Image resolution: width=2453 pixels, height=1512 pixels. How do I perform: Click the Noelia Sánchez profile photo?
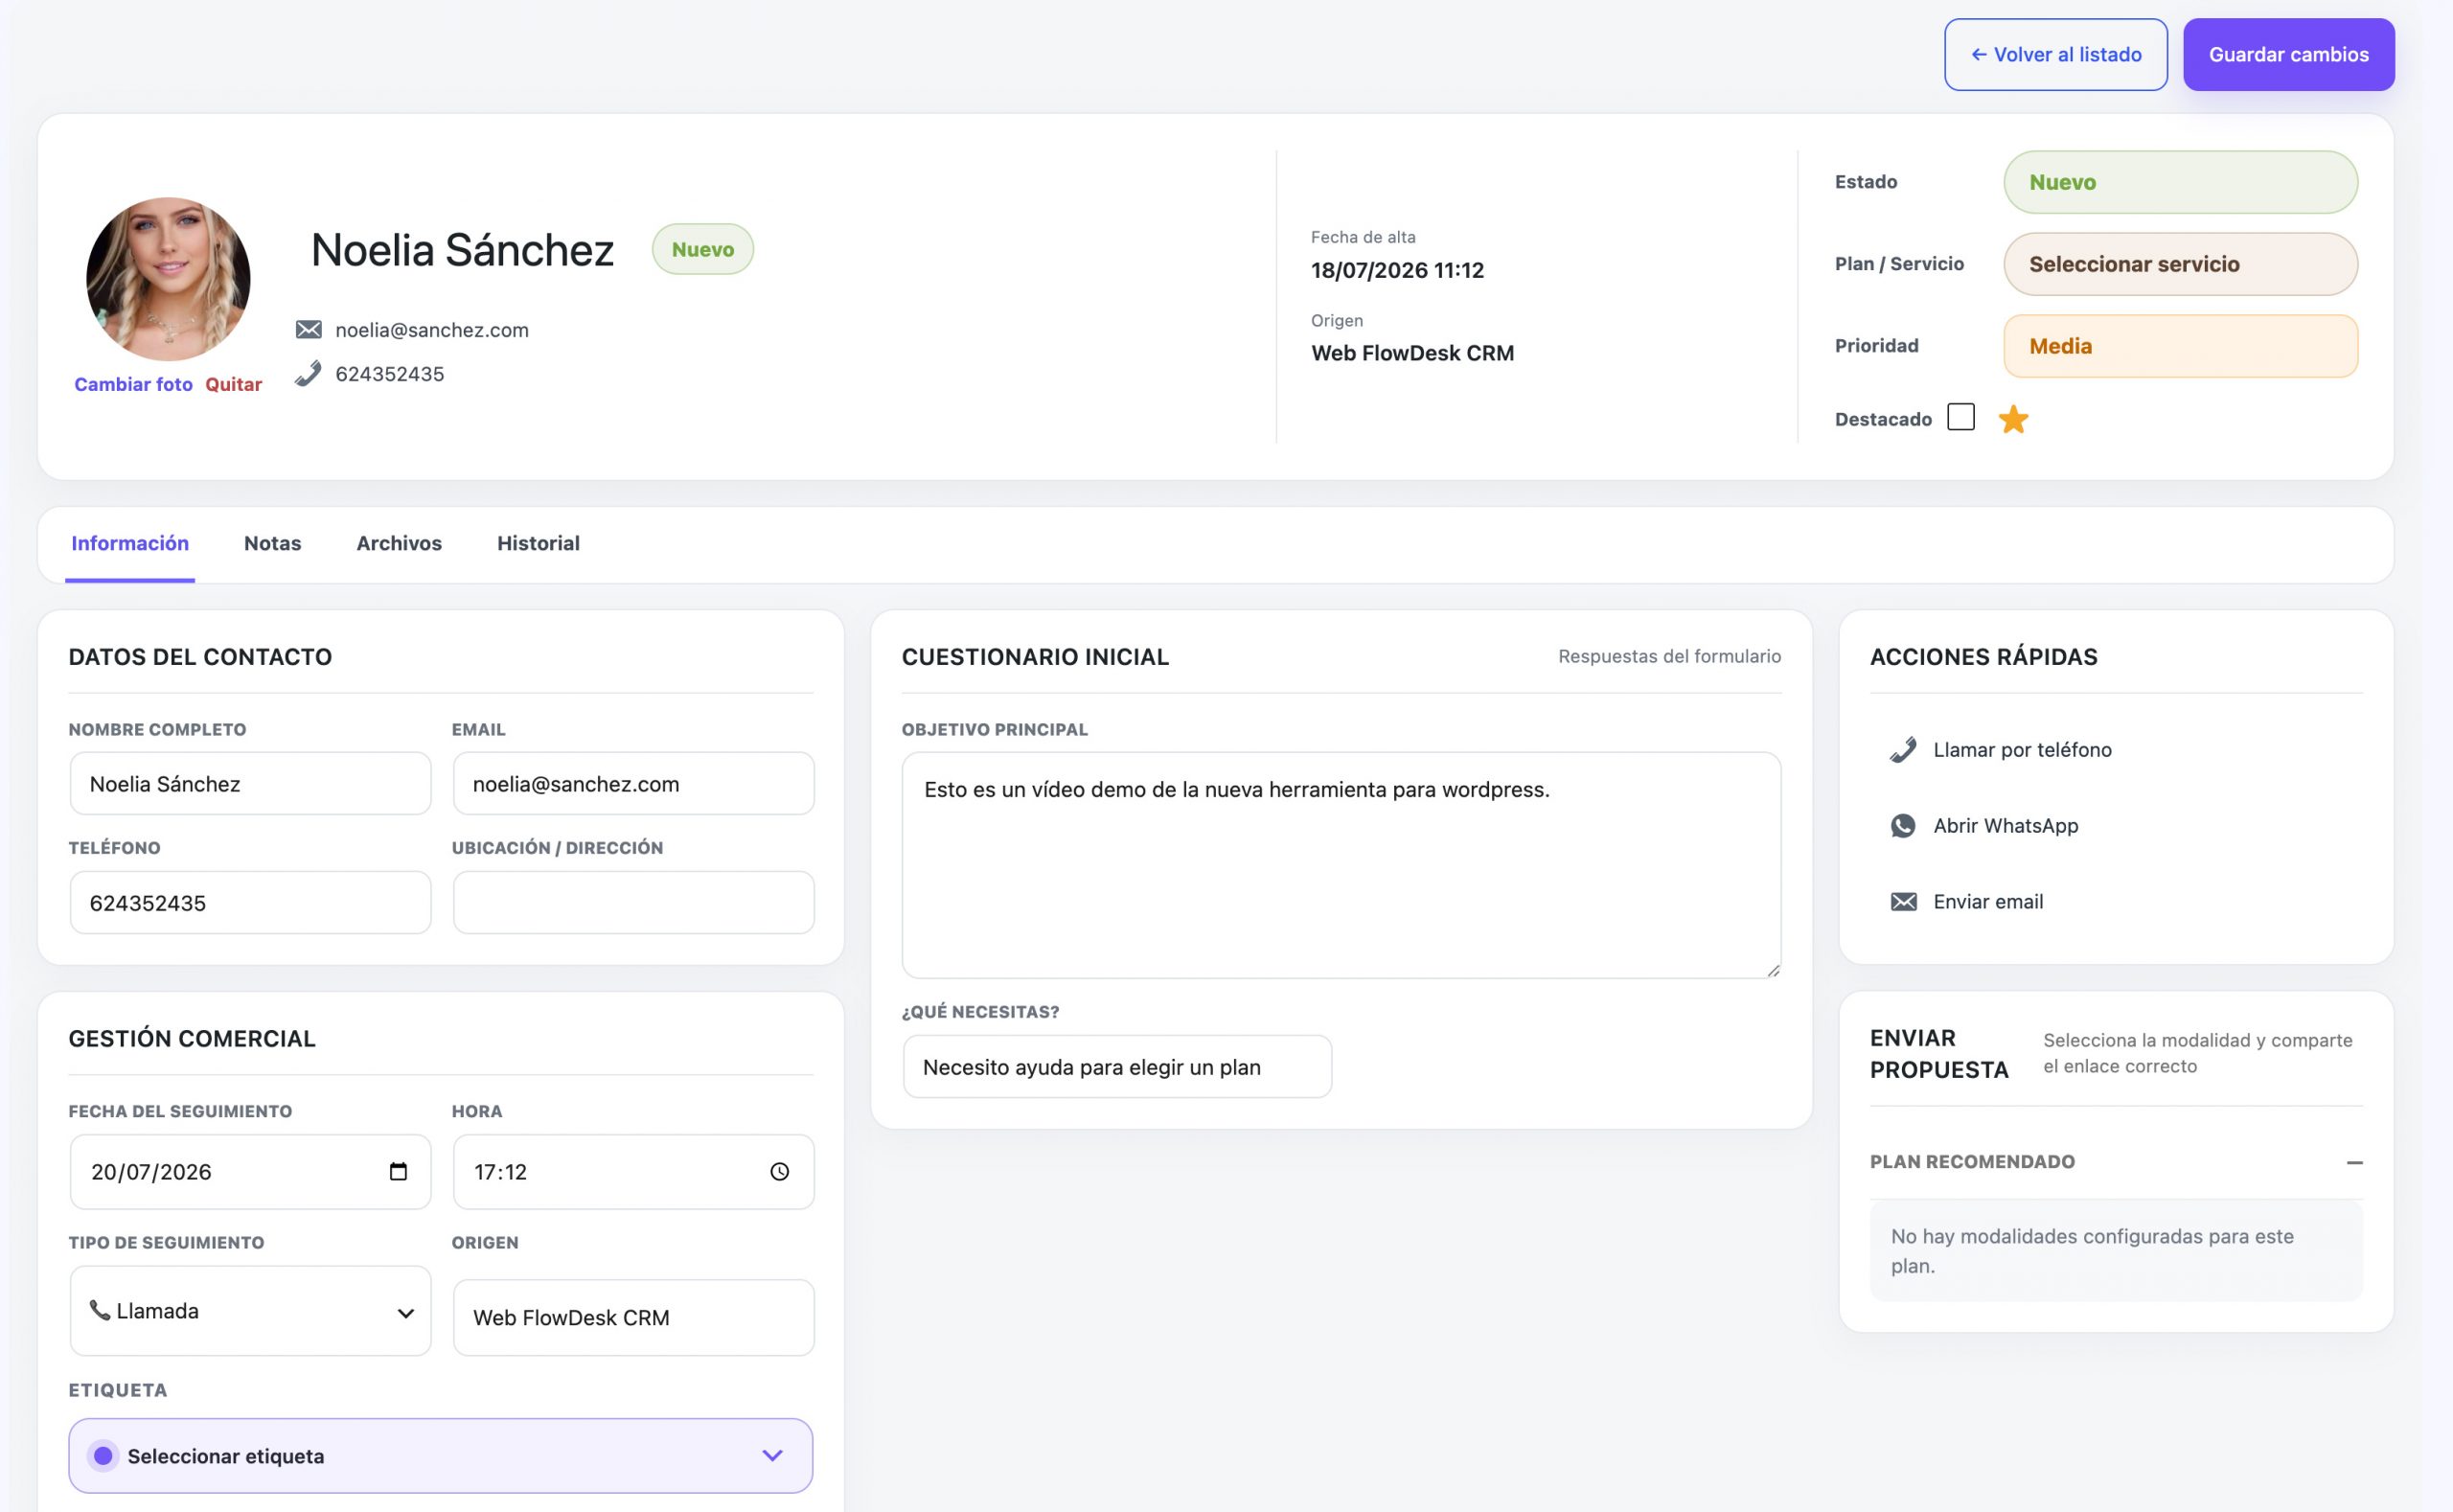coord(168,279)
